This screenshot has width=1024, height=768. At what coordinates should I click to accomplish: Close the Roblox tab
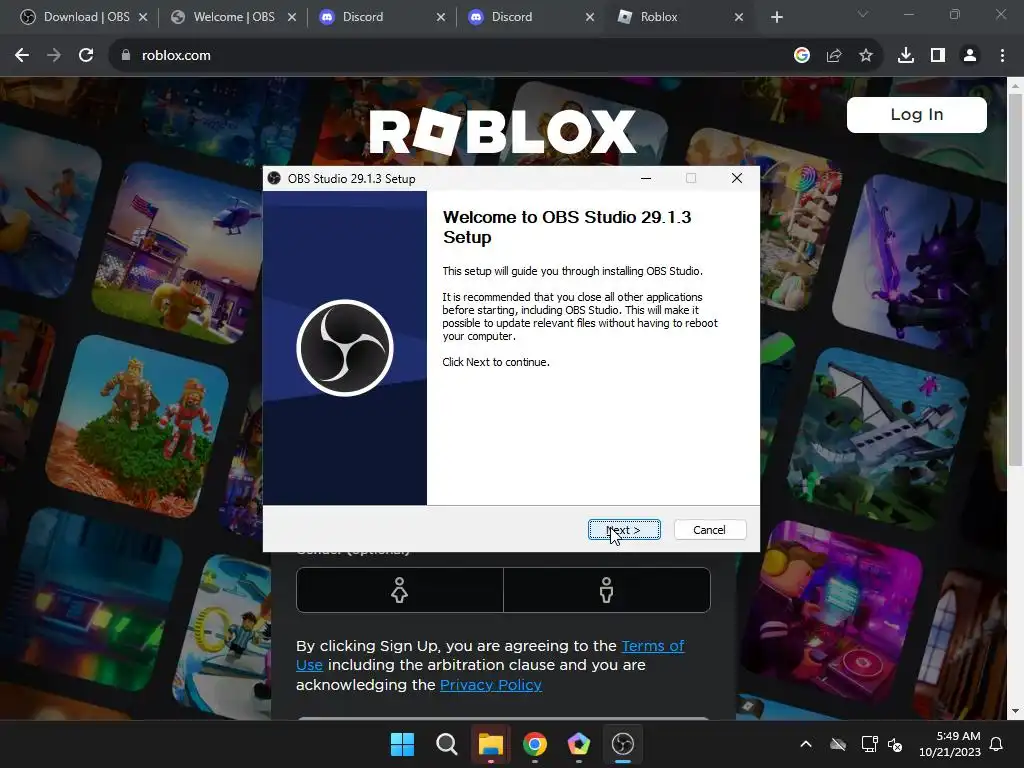click(x=739, y=17)
